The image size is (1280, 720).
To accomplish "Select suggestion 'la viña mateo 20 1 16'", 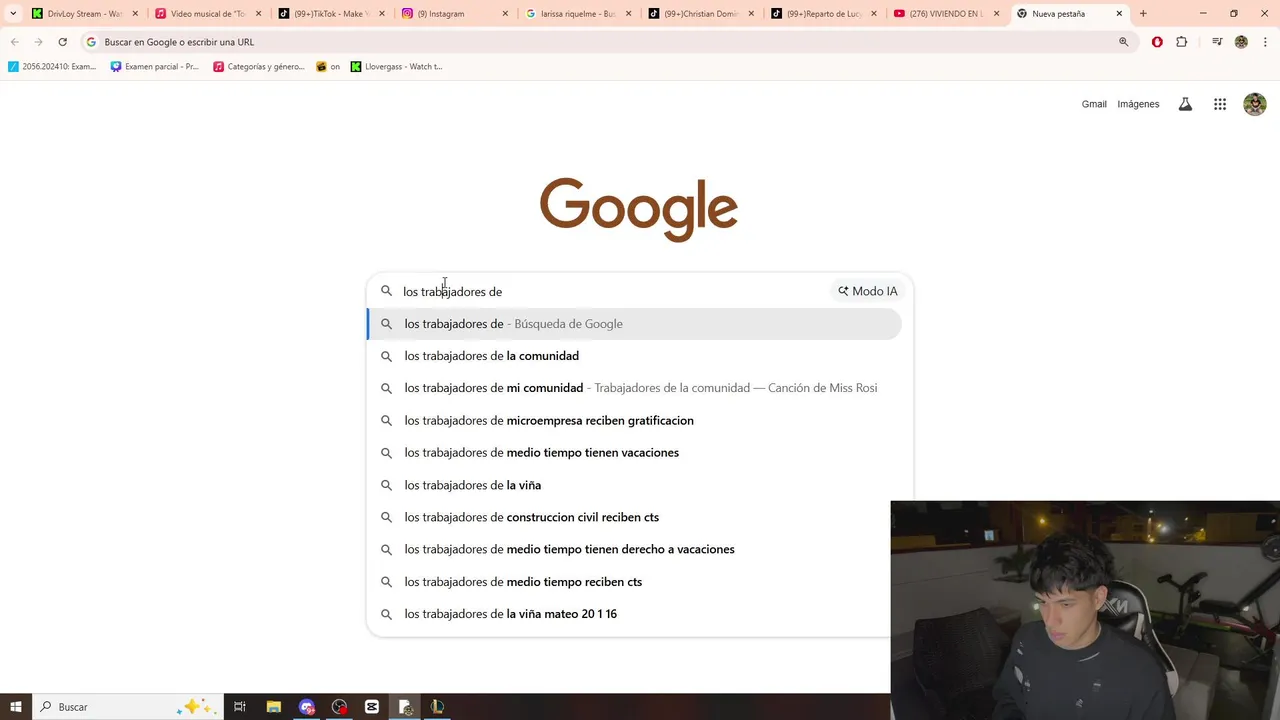I will (628, 614).
